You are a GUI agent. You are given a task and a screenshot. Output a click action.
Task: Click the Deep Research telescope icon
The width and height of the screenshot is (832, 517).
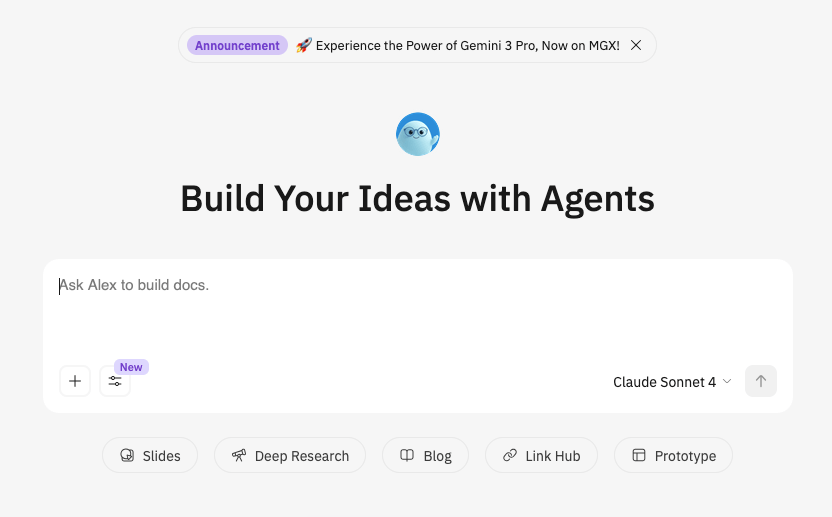(x=239, y=456)
